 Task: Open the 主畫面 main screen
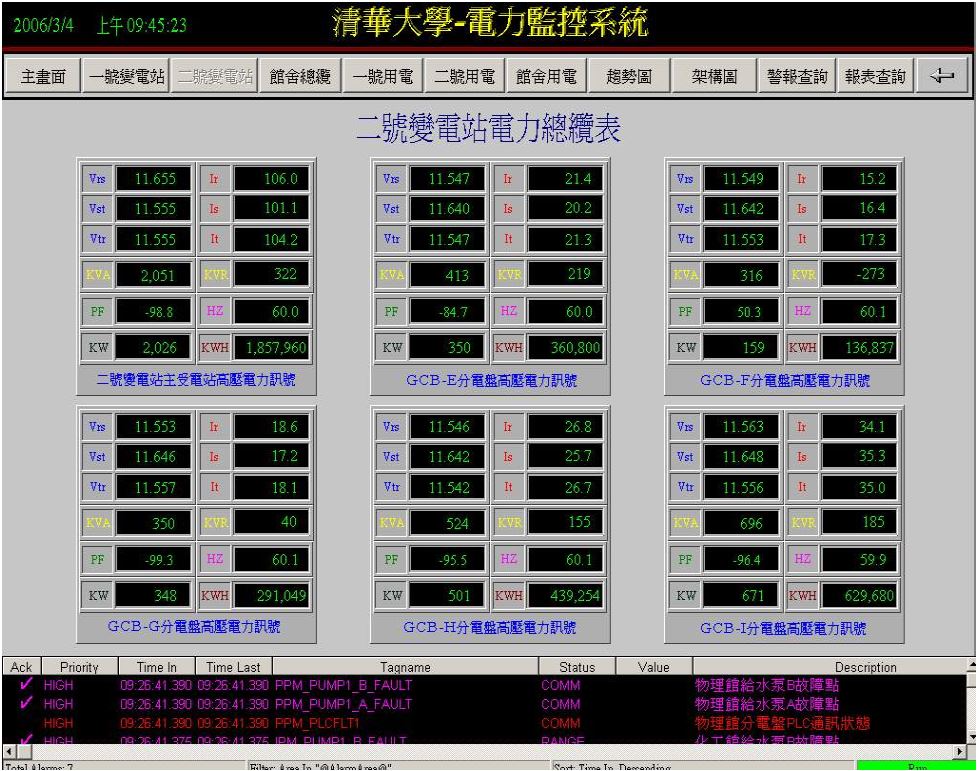(x=43, y=76)
